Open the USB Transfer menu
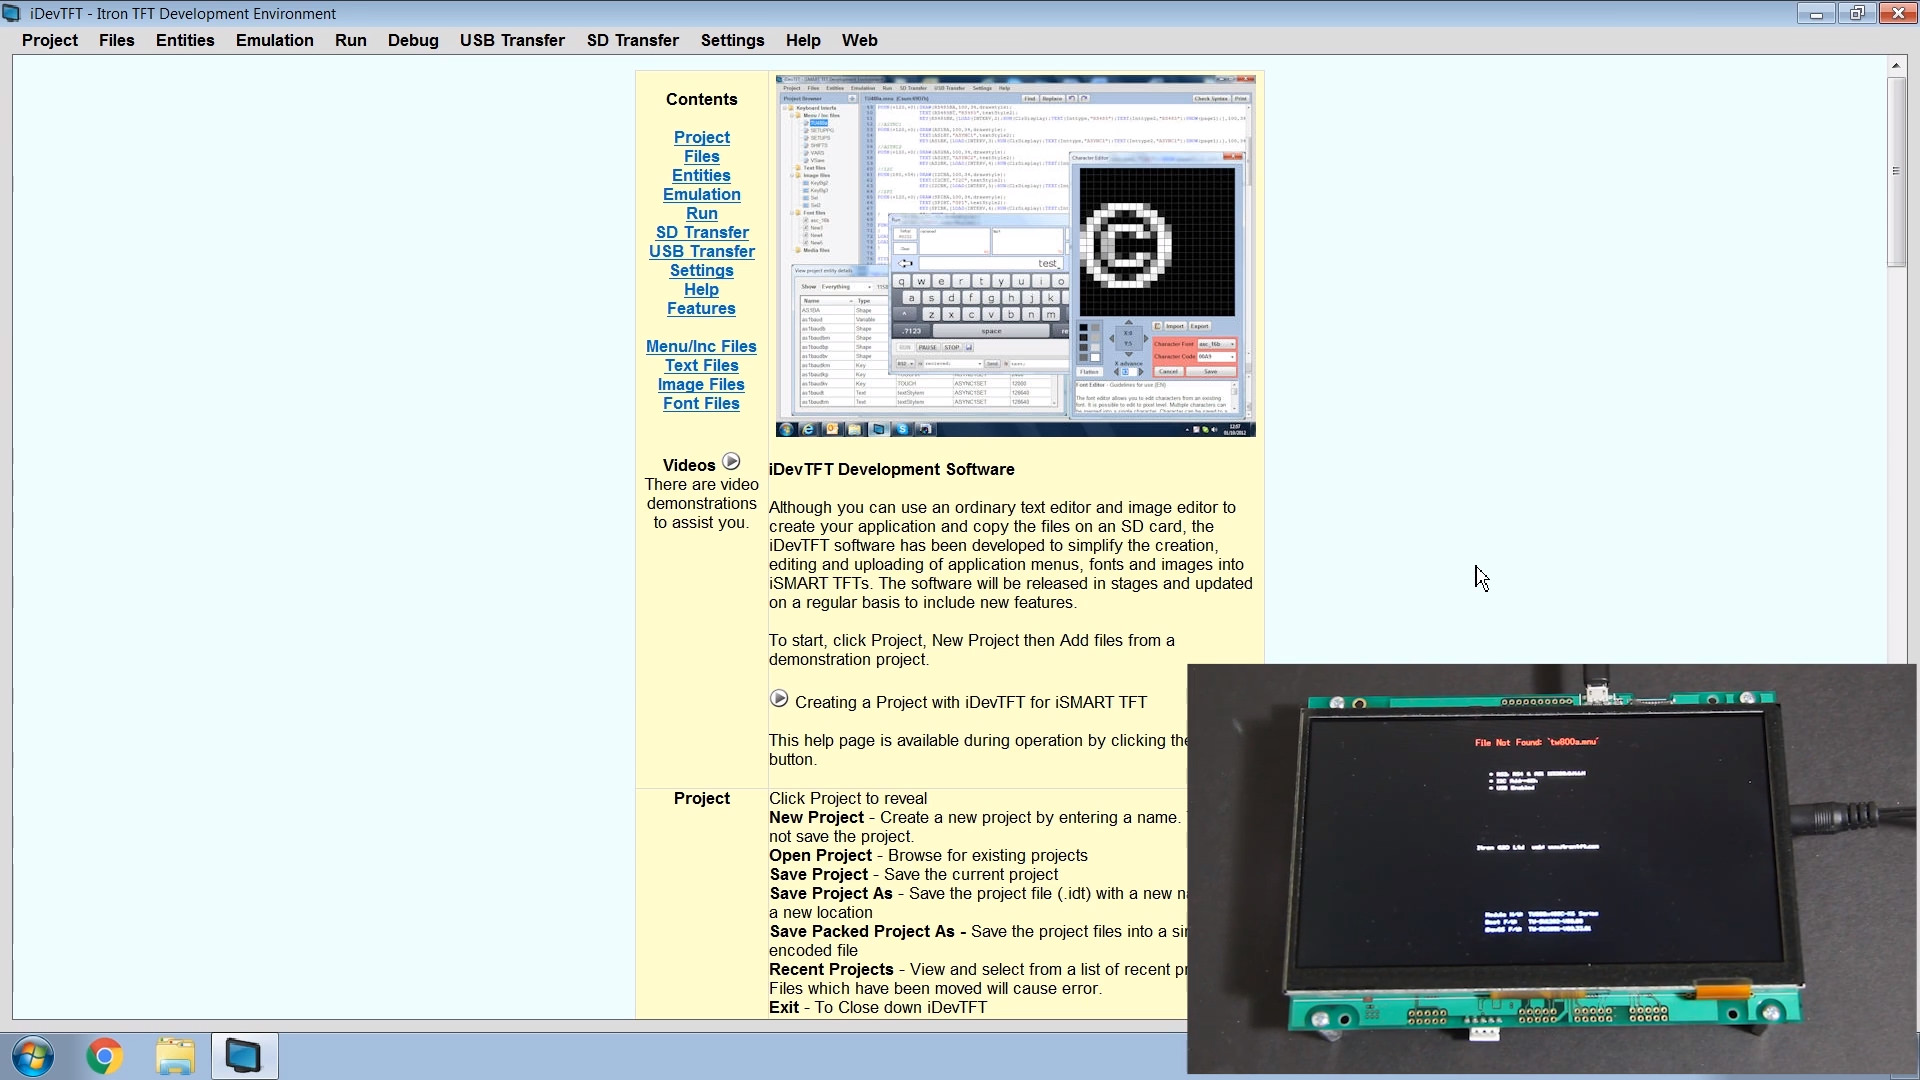Screen dimensions: 1920x1080 (x=512, y=40)
